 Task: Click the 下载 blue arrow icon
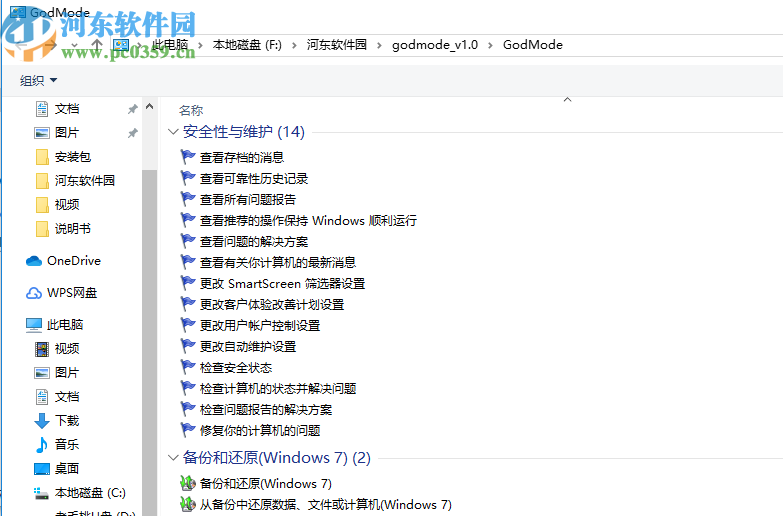point(42,421)
